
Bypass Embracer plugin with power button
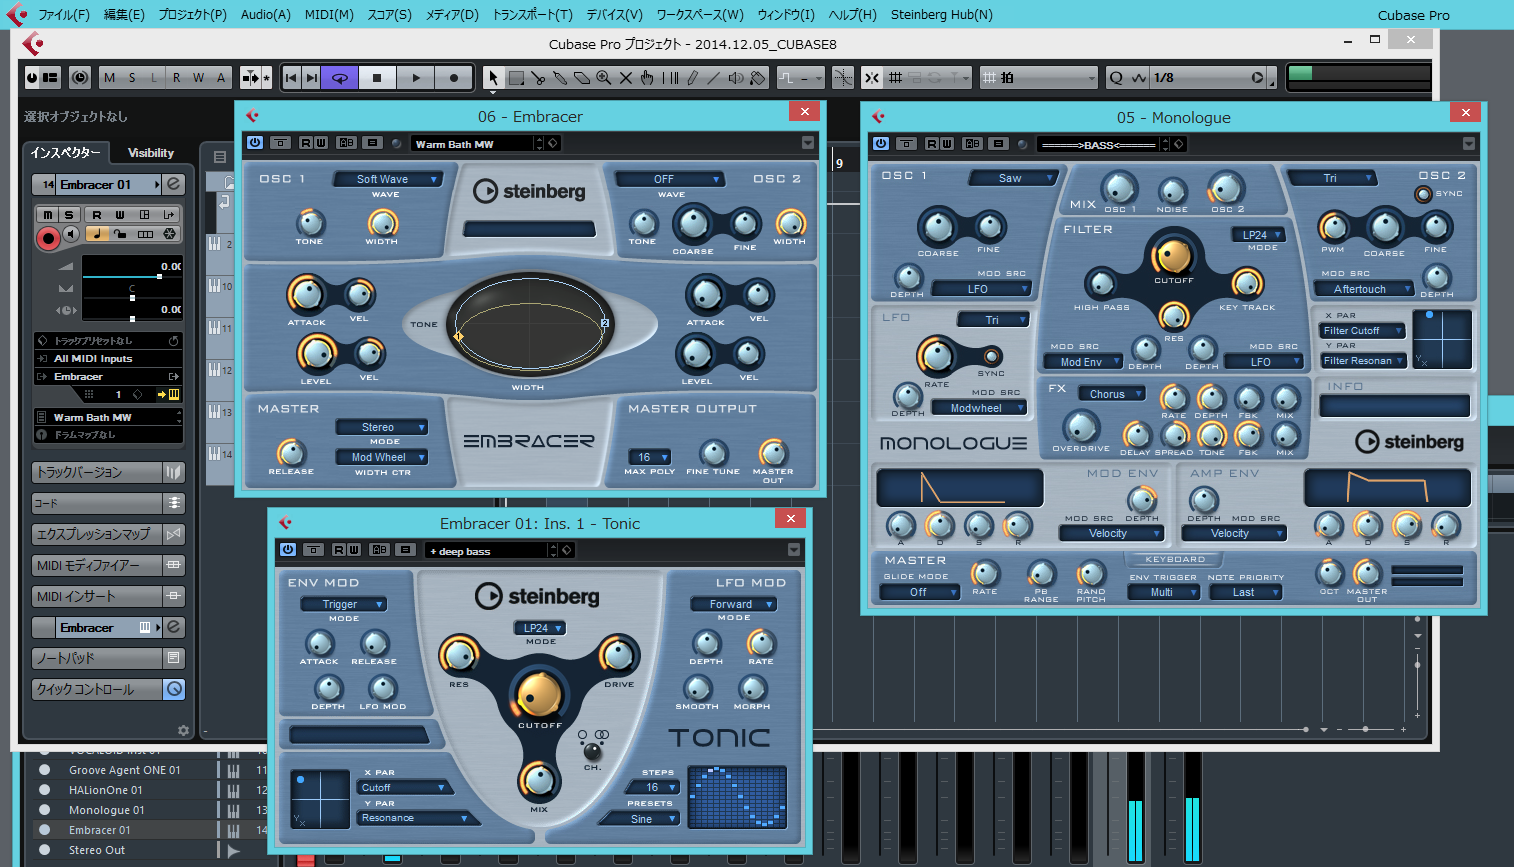coord(255,143)
